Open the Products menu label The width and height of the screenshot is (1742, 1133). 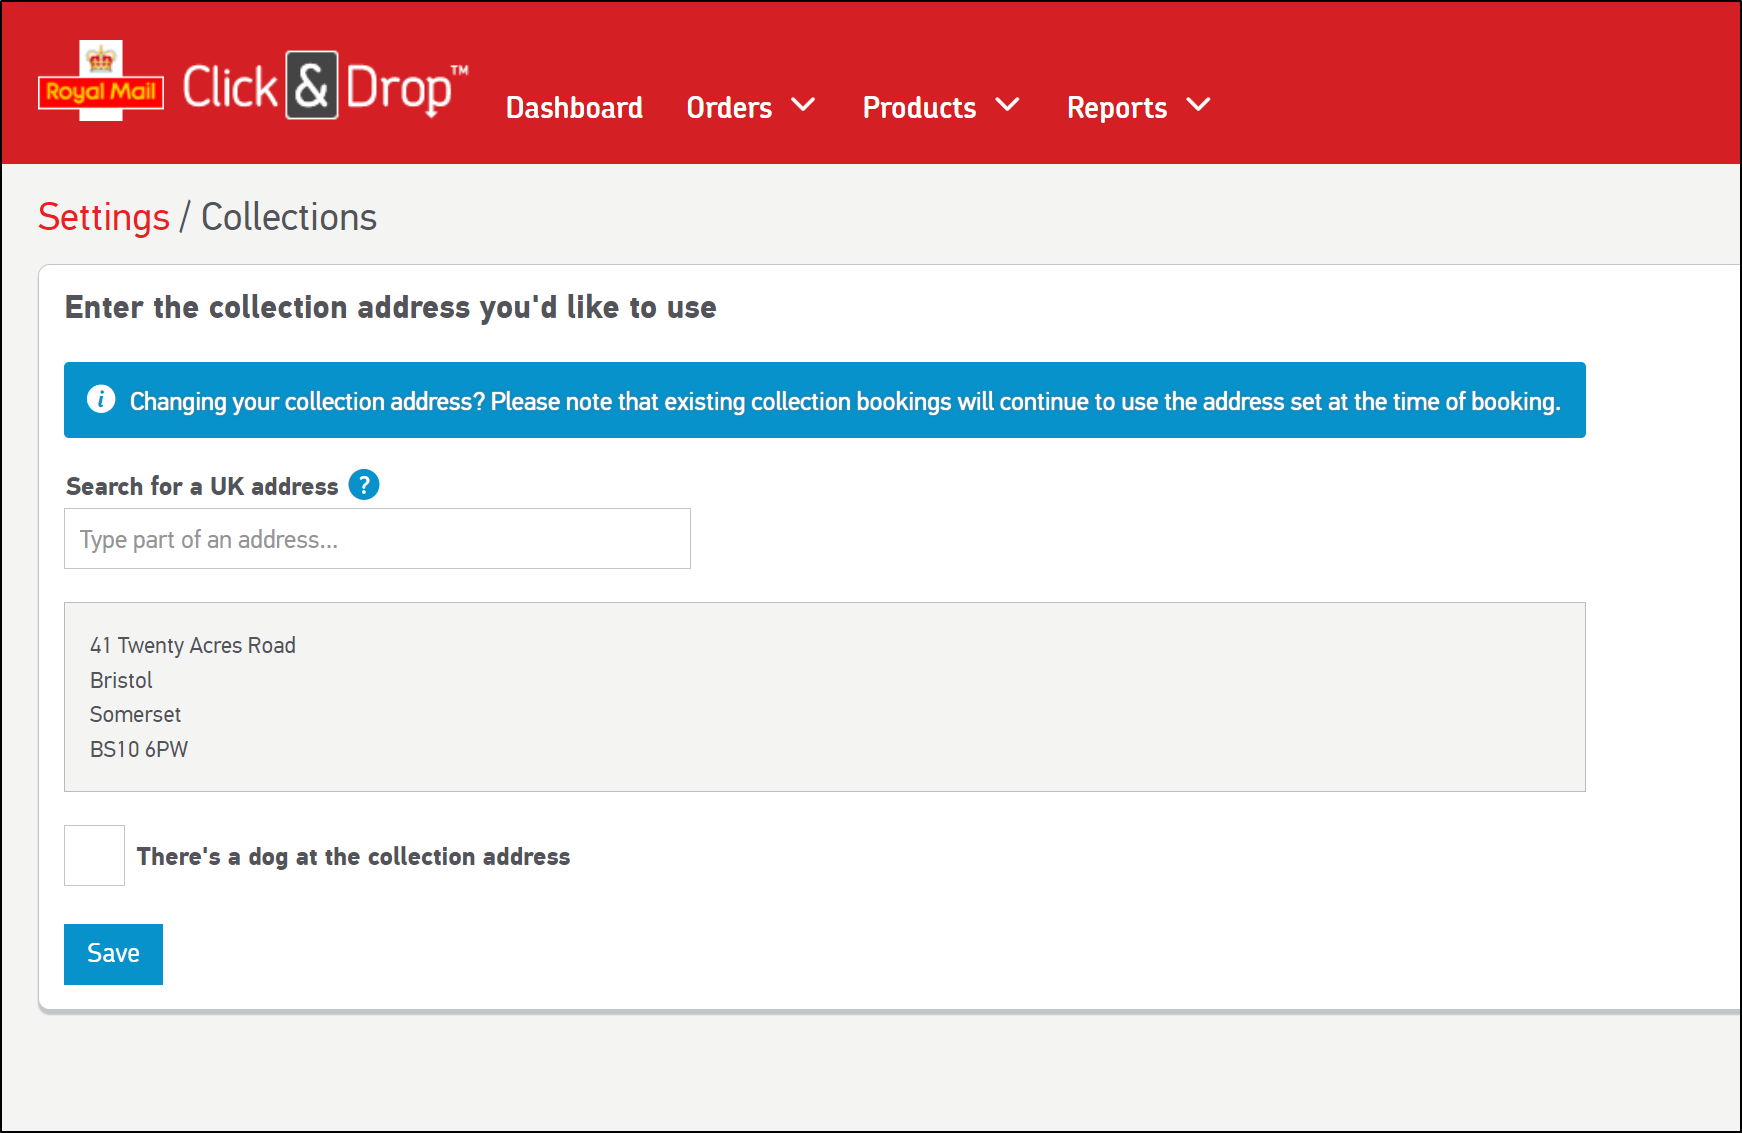click(x=919, y=108)
